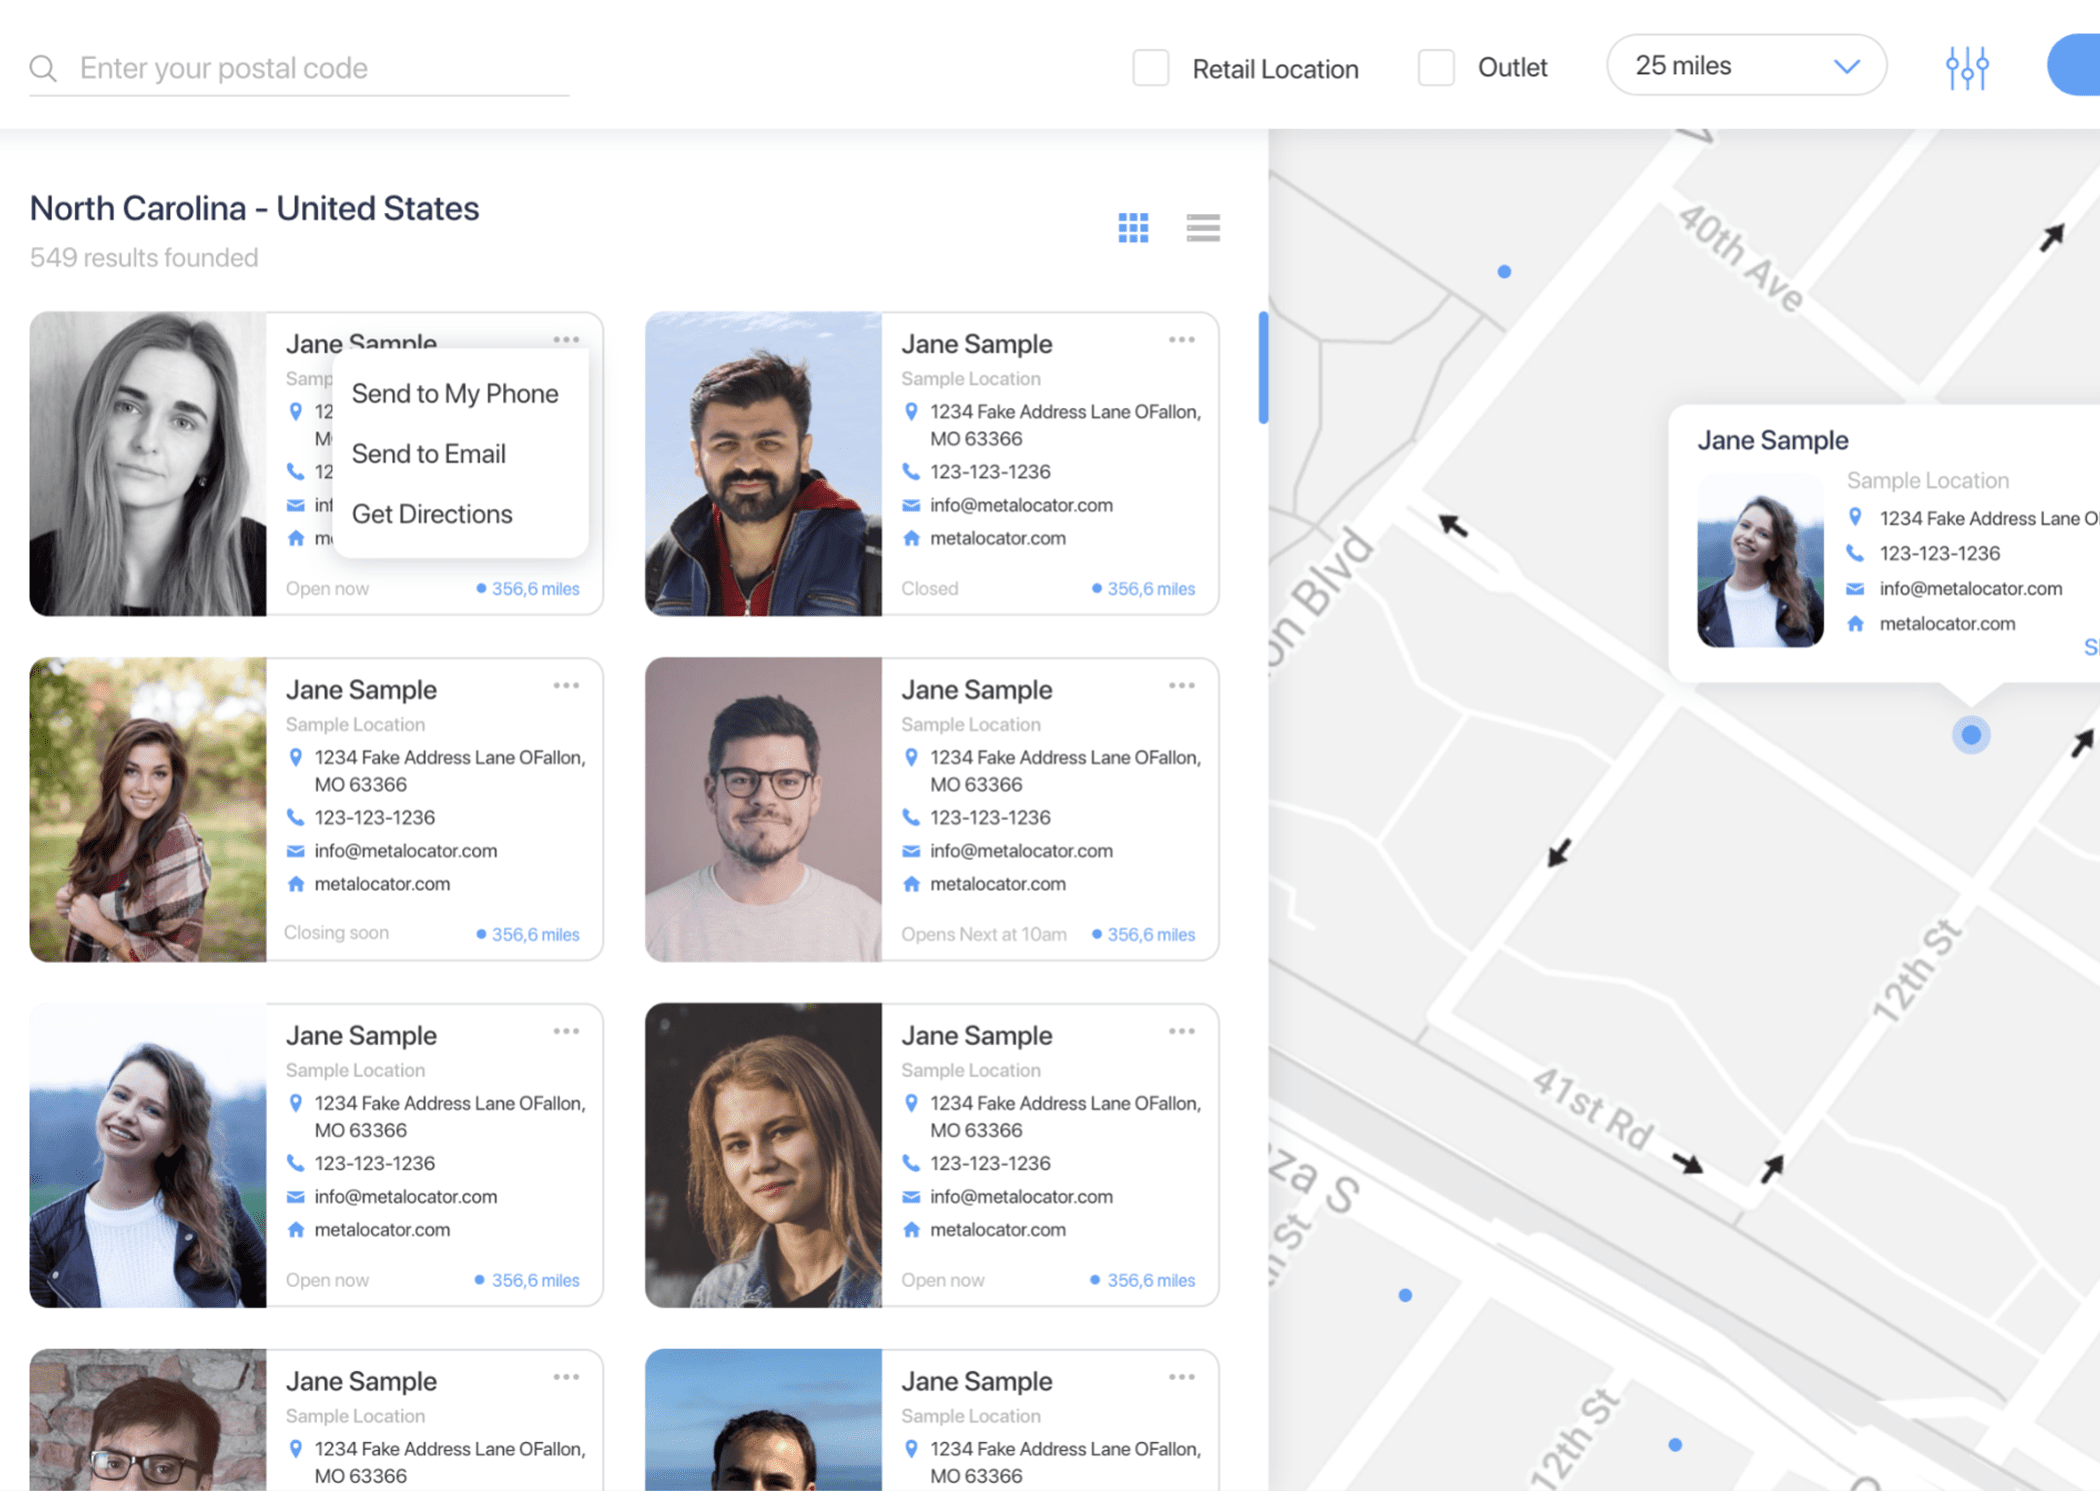Click the map popup portrait thumbnail
2100x1491 pixels.
(x=1760, y=561)
